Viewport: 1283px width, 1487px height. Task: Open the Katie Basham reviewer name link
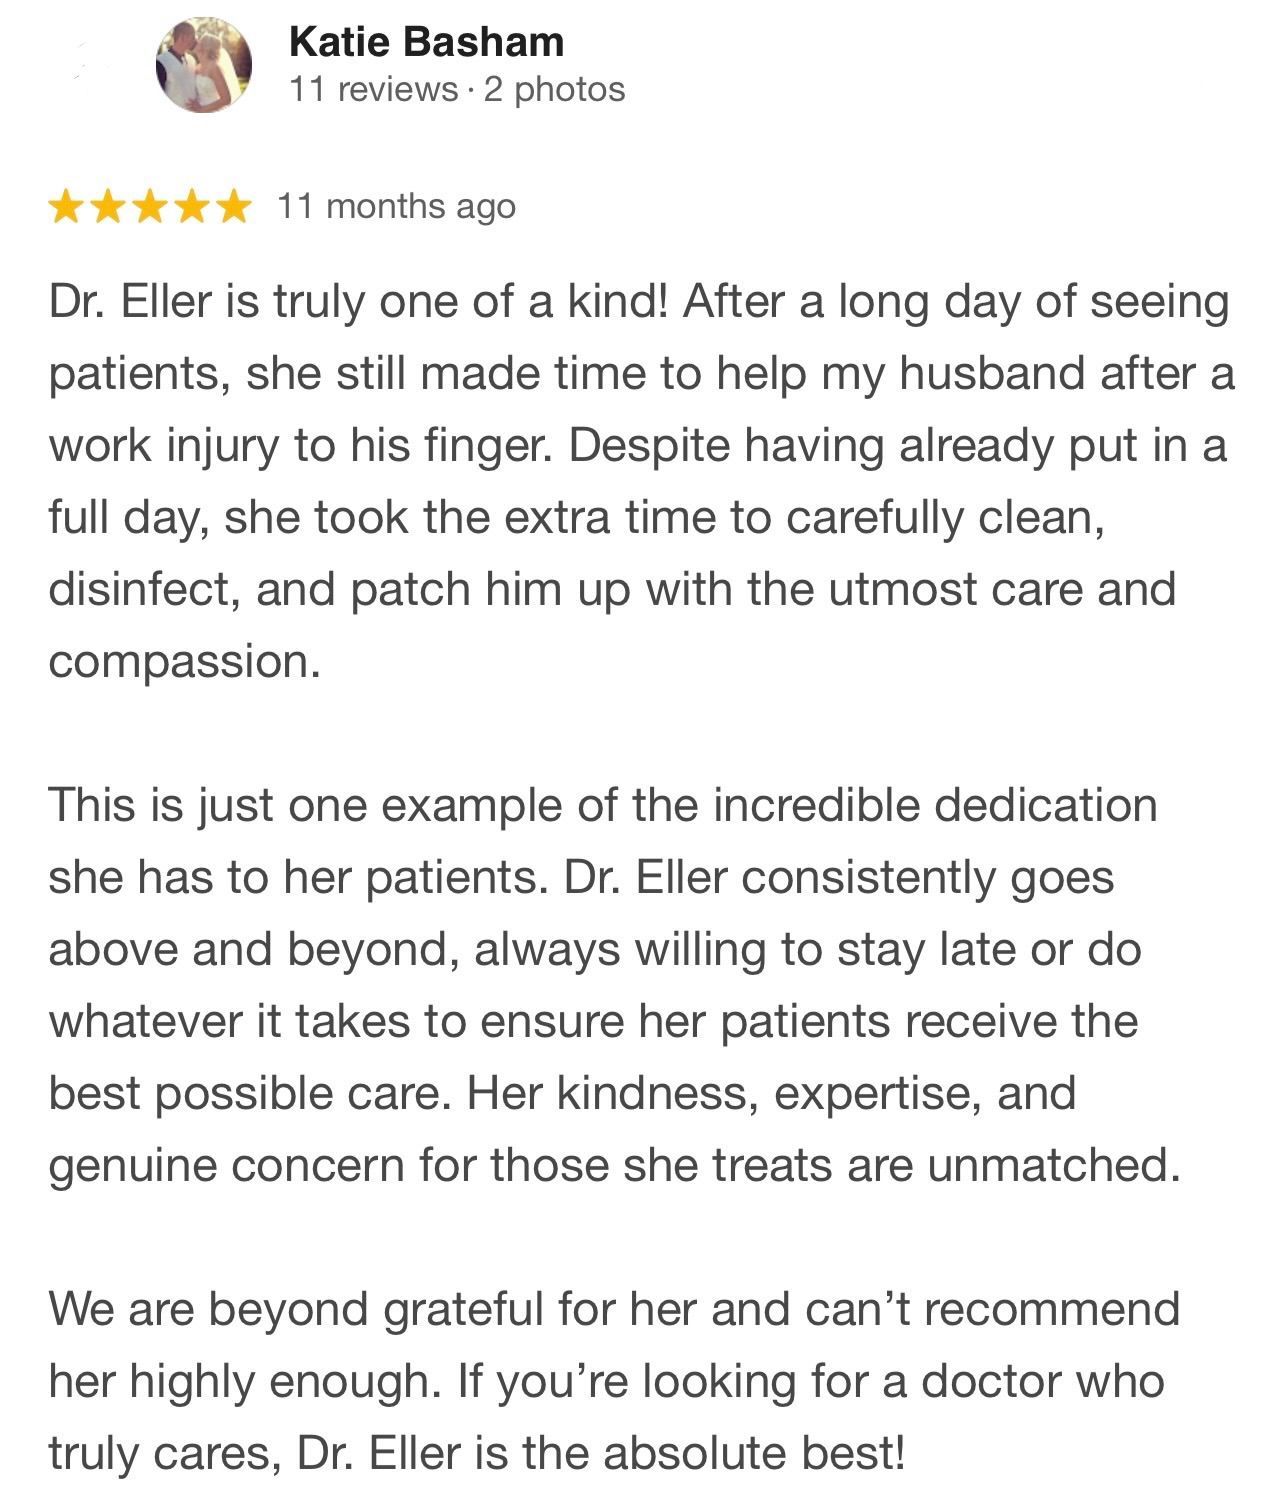[426, 42]
